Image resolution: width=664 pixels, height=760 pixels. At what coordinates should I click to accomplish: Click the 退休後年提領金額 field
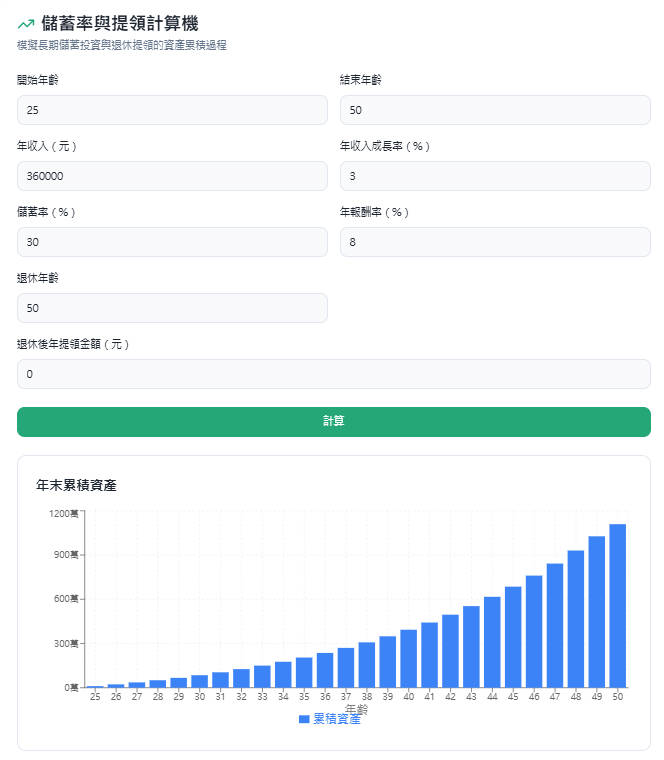(333, 374)
